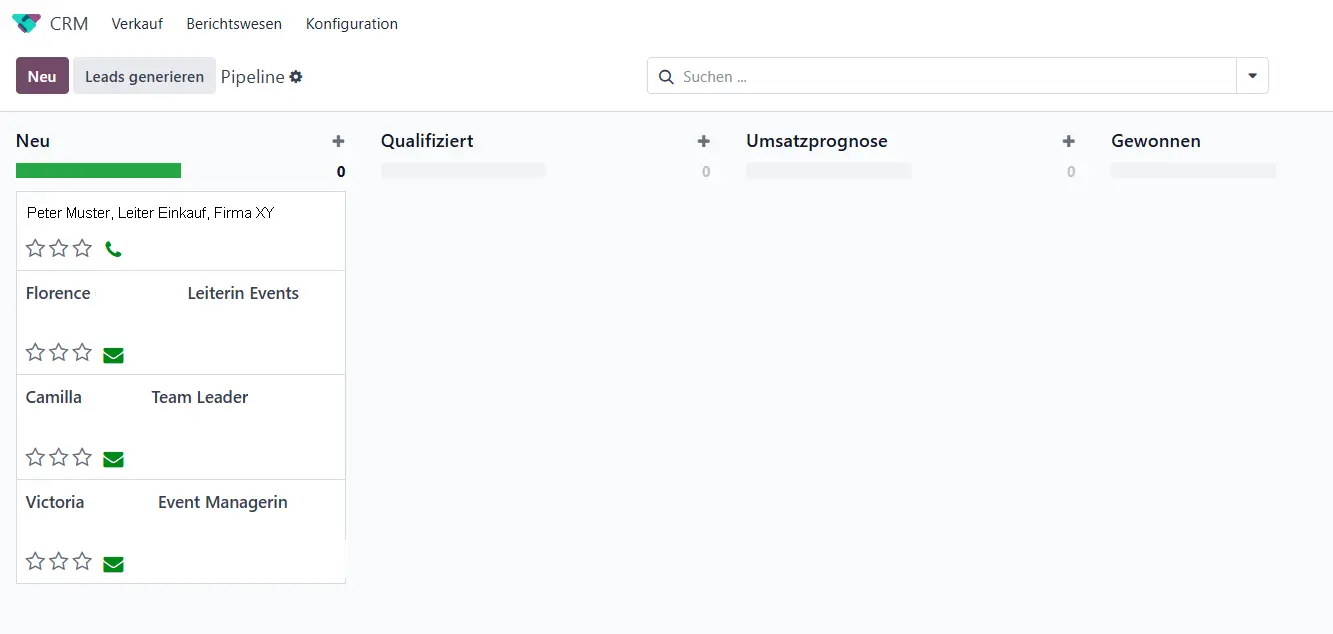Click the empty progress bar under Qualifiziert

[463, 171]
